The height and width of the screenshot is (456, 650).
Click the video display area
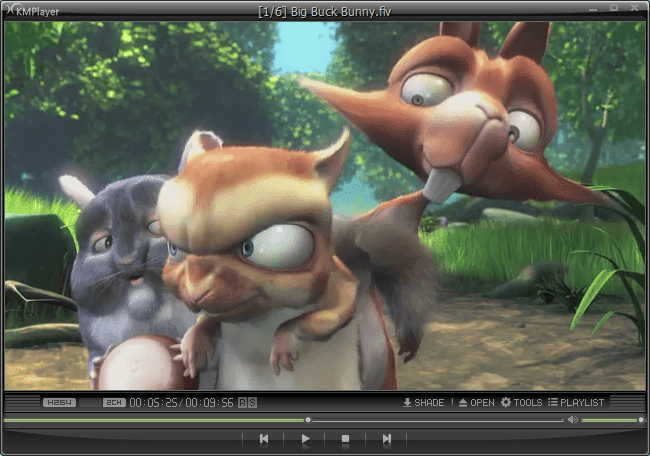(x=325, y=206)
